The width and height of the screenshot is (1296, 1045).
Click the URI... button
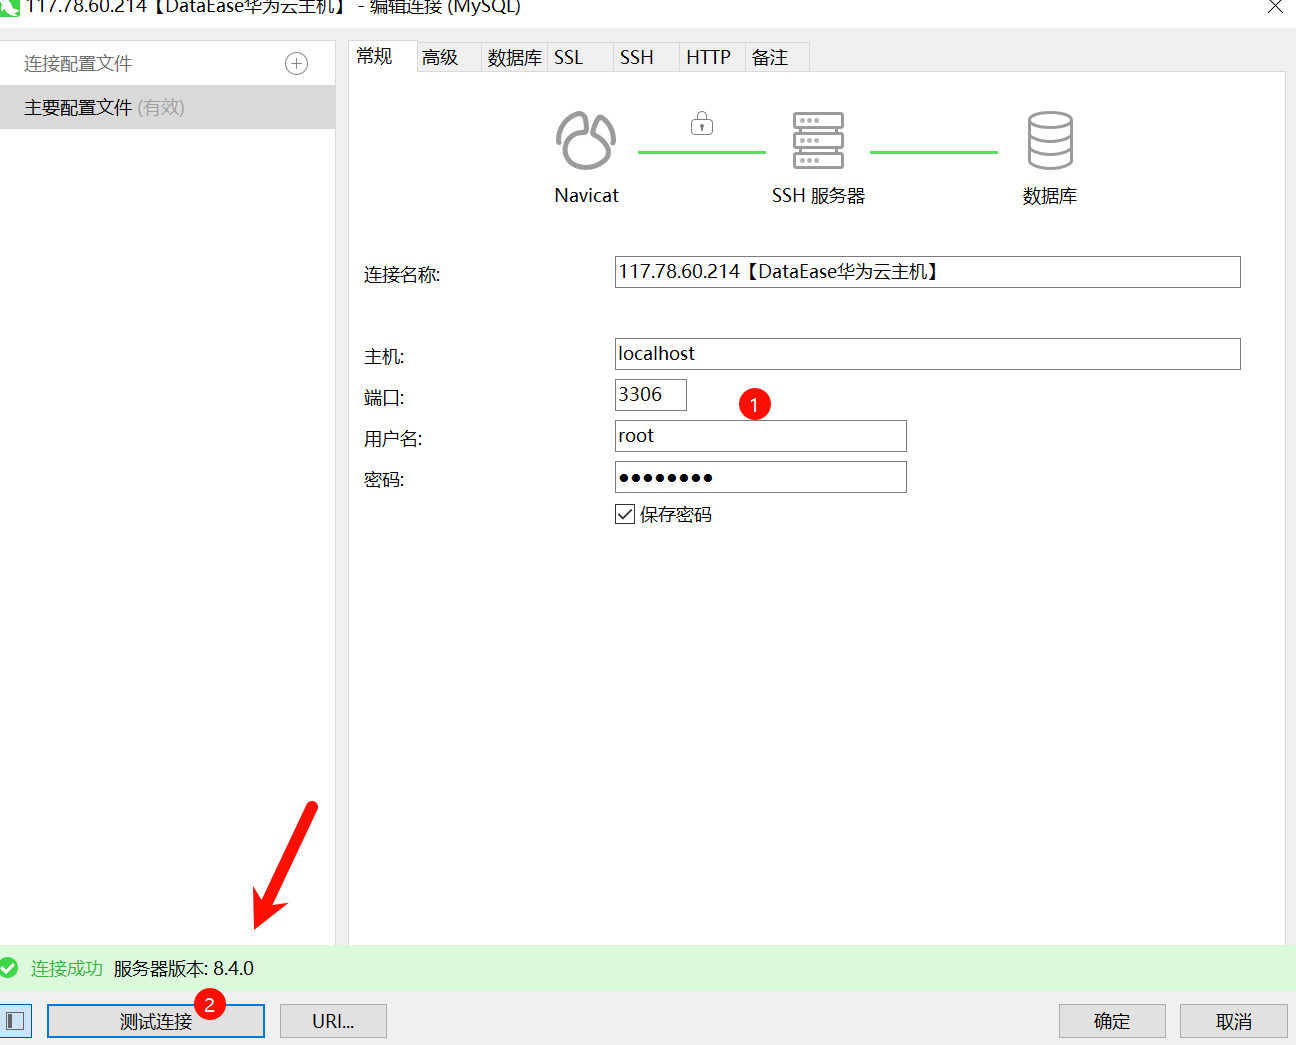[x=333, y=1021]
